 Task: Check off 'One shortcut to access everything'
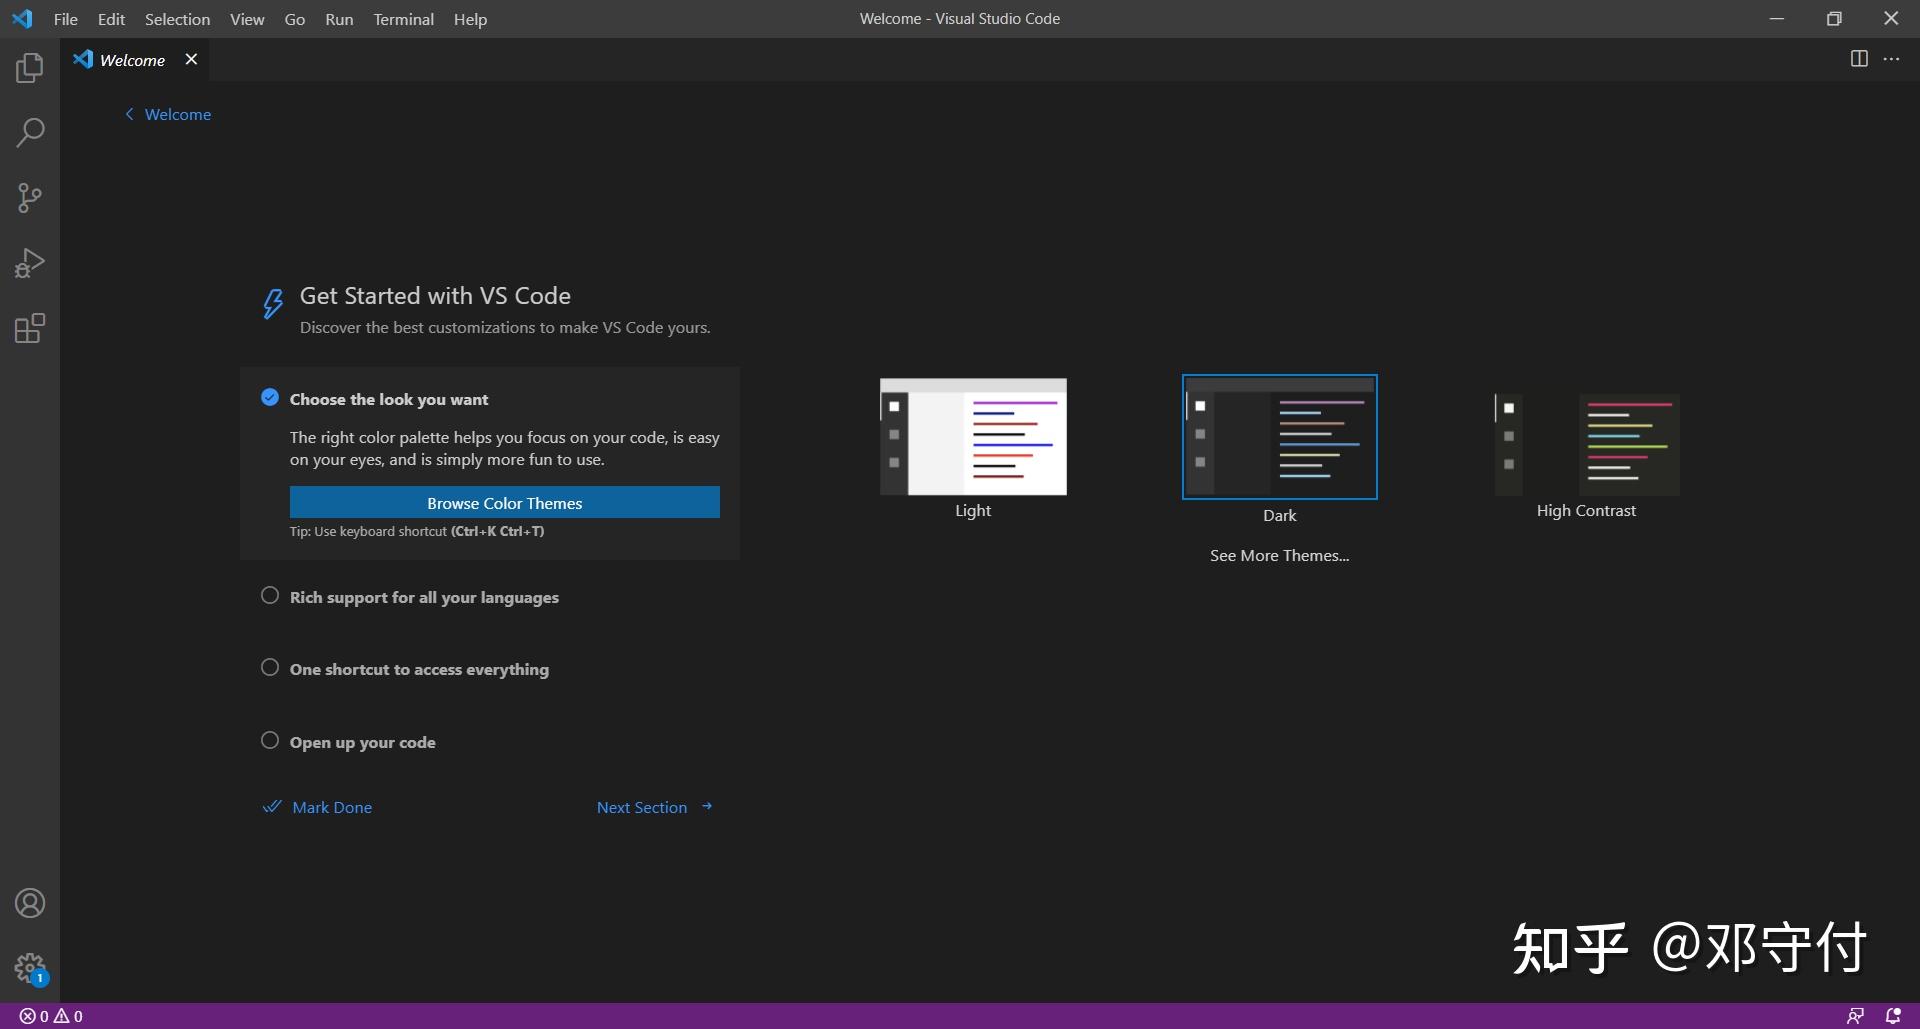click(269, 667)
